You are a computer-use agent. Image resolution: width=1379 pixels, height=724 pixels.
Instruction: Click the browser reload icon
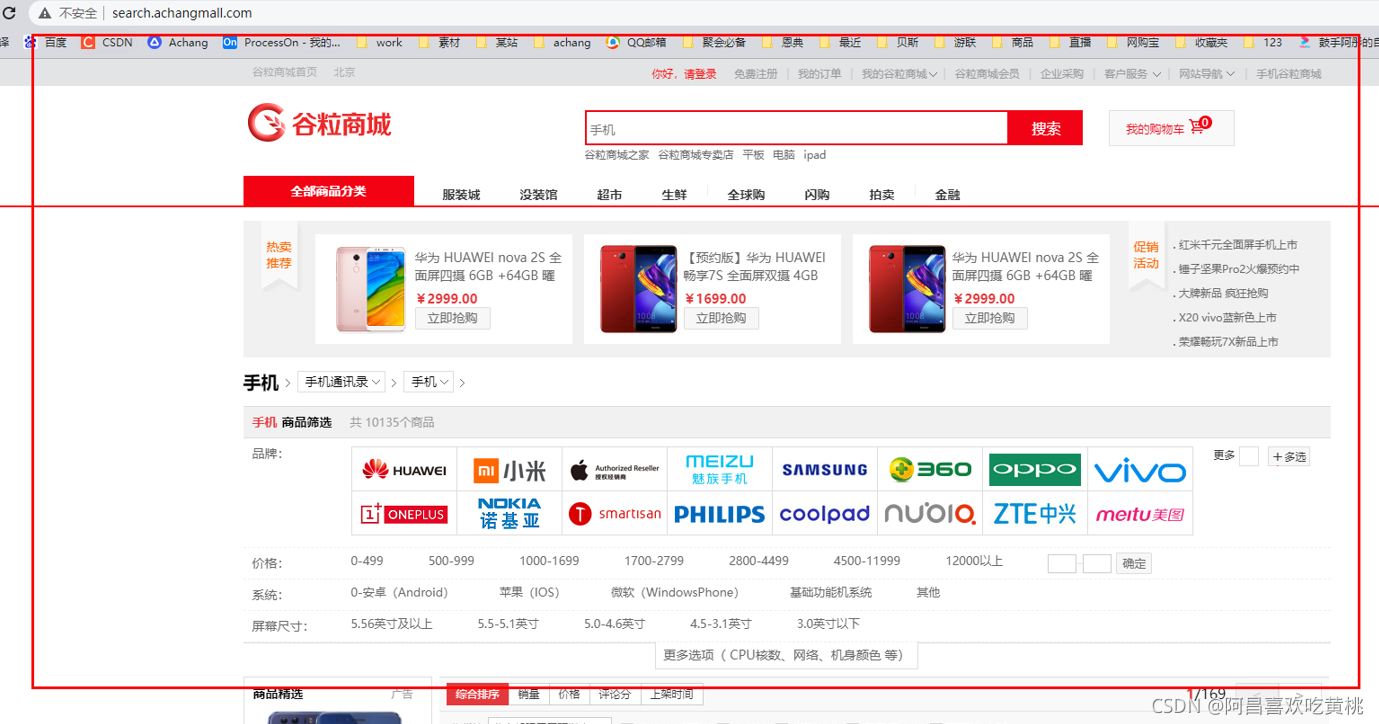(11, 13)
